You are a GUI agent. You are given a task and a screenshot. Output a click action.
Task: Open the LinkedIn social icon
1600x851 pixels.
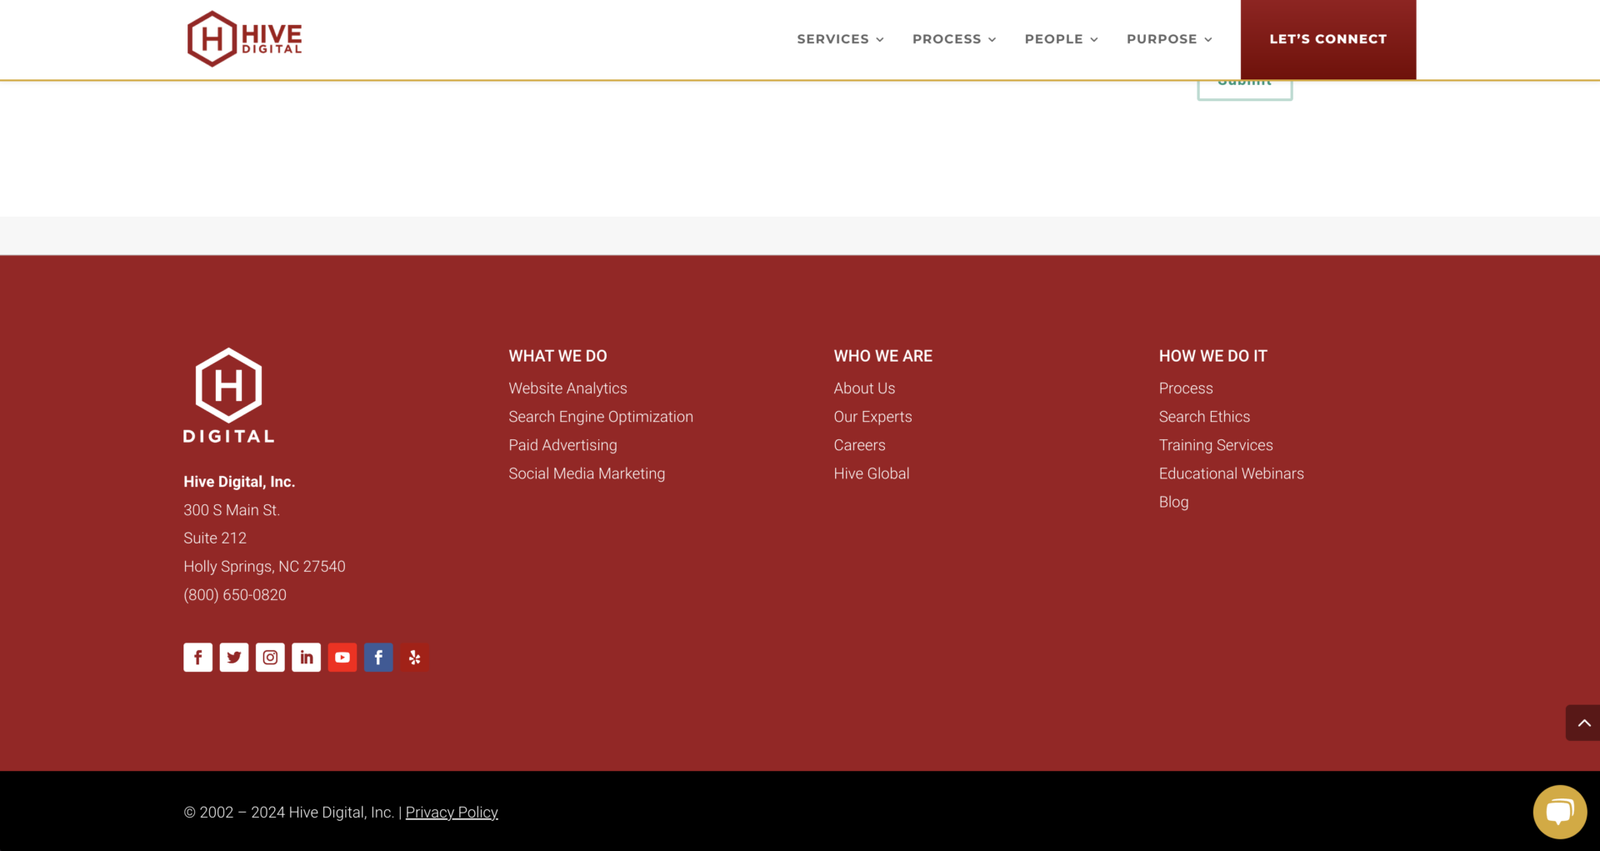coord(306,657)
